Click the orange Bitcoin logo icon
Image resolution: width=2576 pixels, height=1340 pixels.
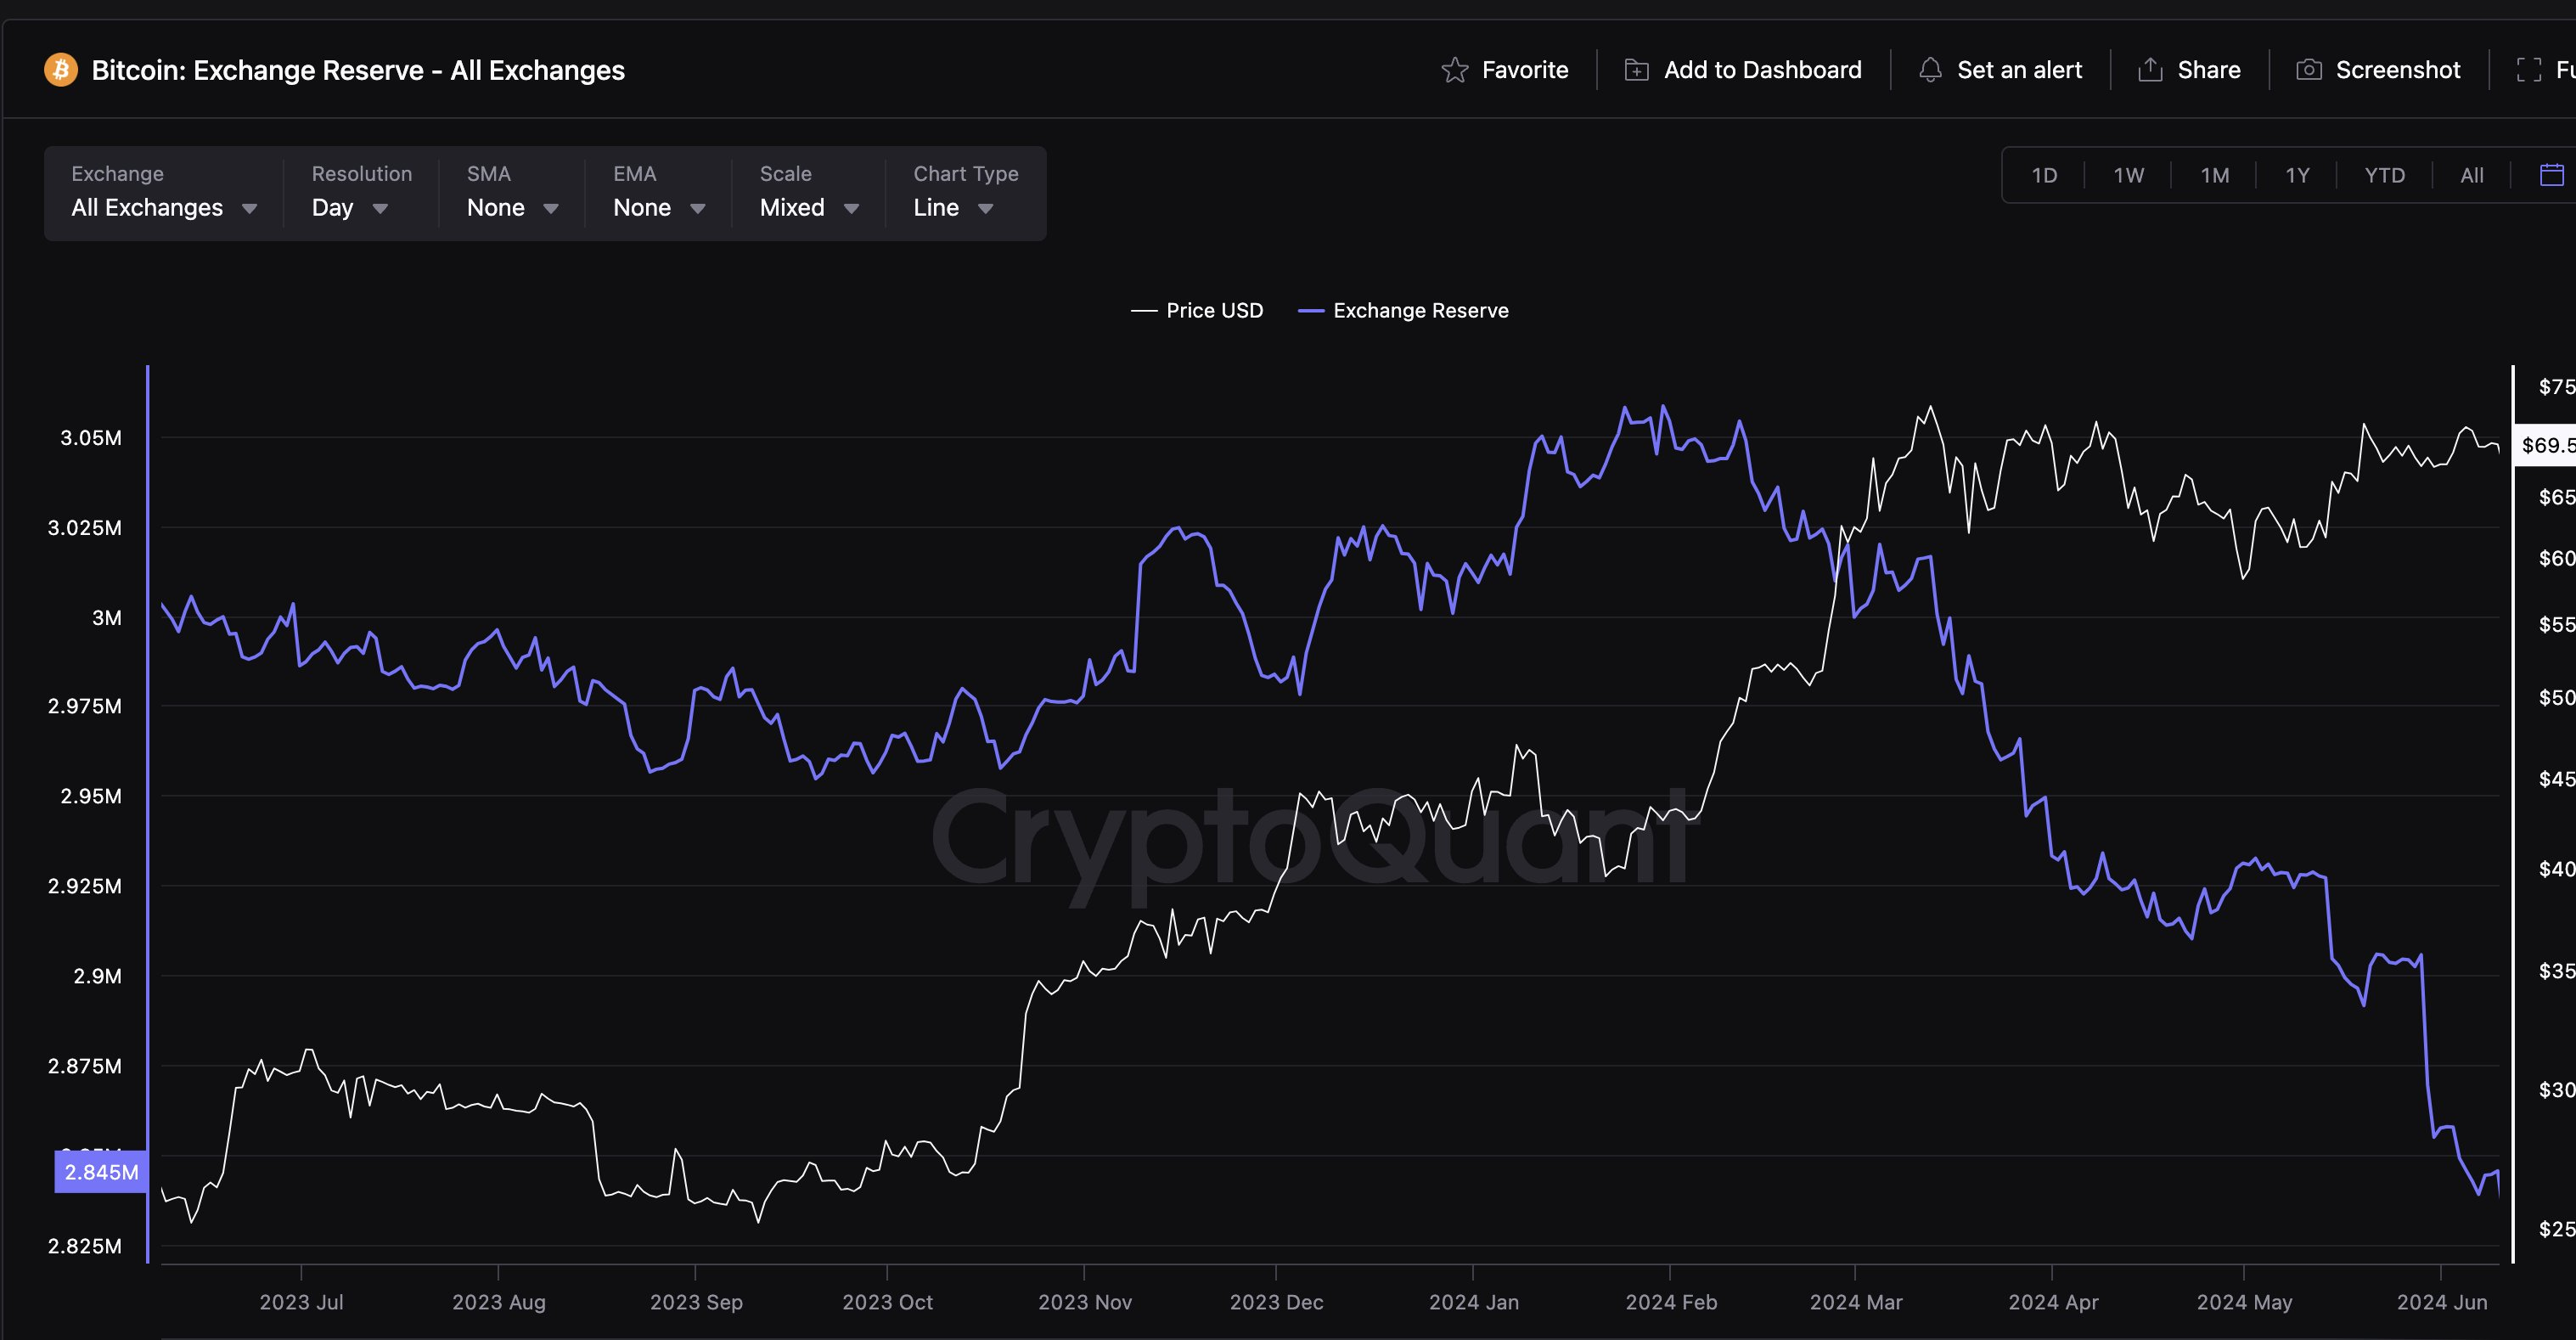click(x=61, y=70)
